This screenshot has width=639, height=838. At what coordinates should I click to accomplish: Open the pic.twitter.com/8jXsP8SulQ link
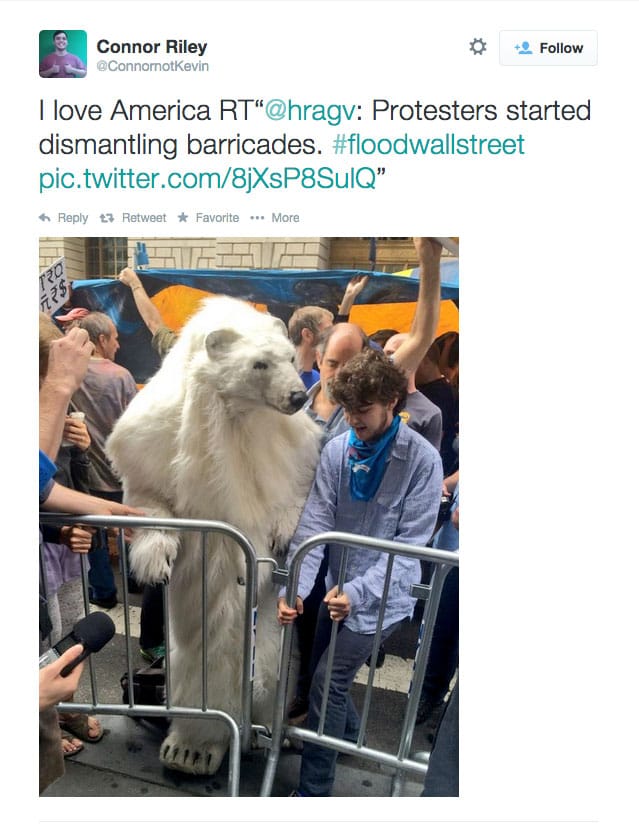[207, 178]
